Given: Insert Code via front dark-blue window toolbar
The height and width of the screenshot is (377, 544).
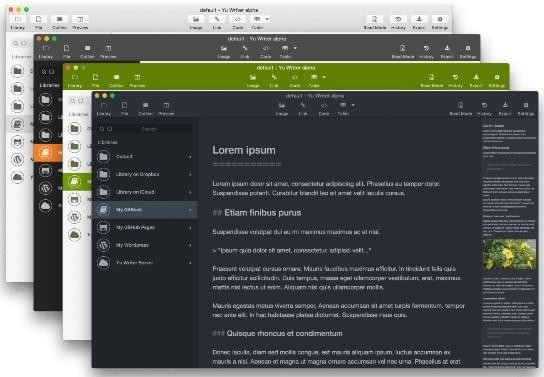Looking at the screenshot, I should coord(324,105).
